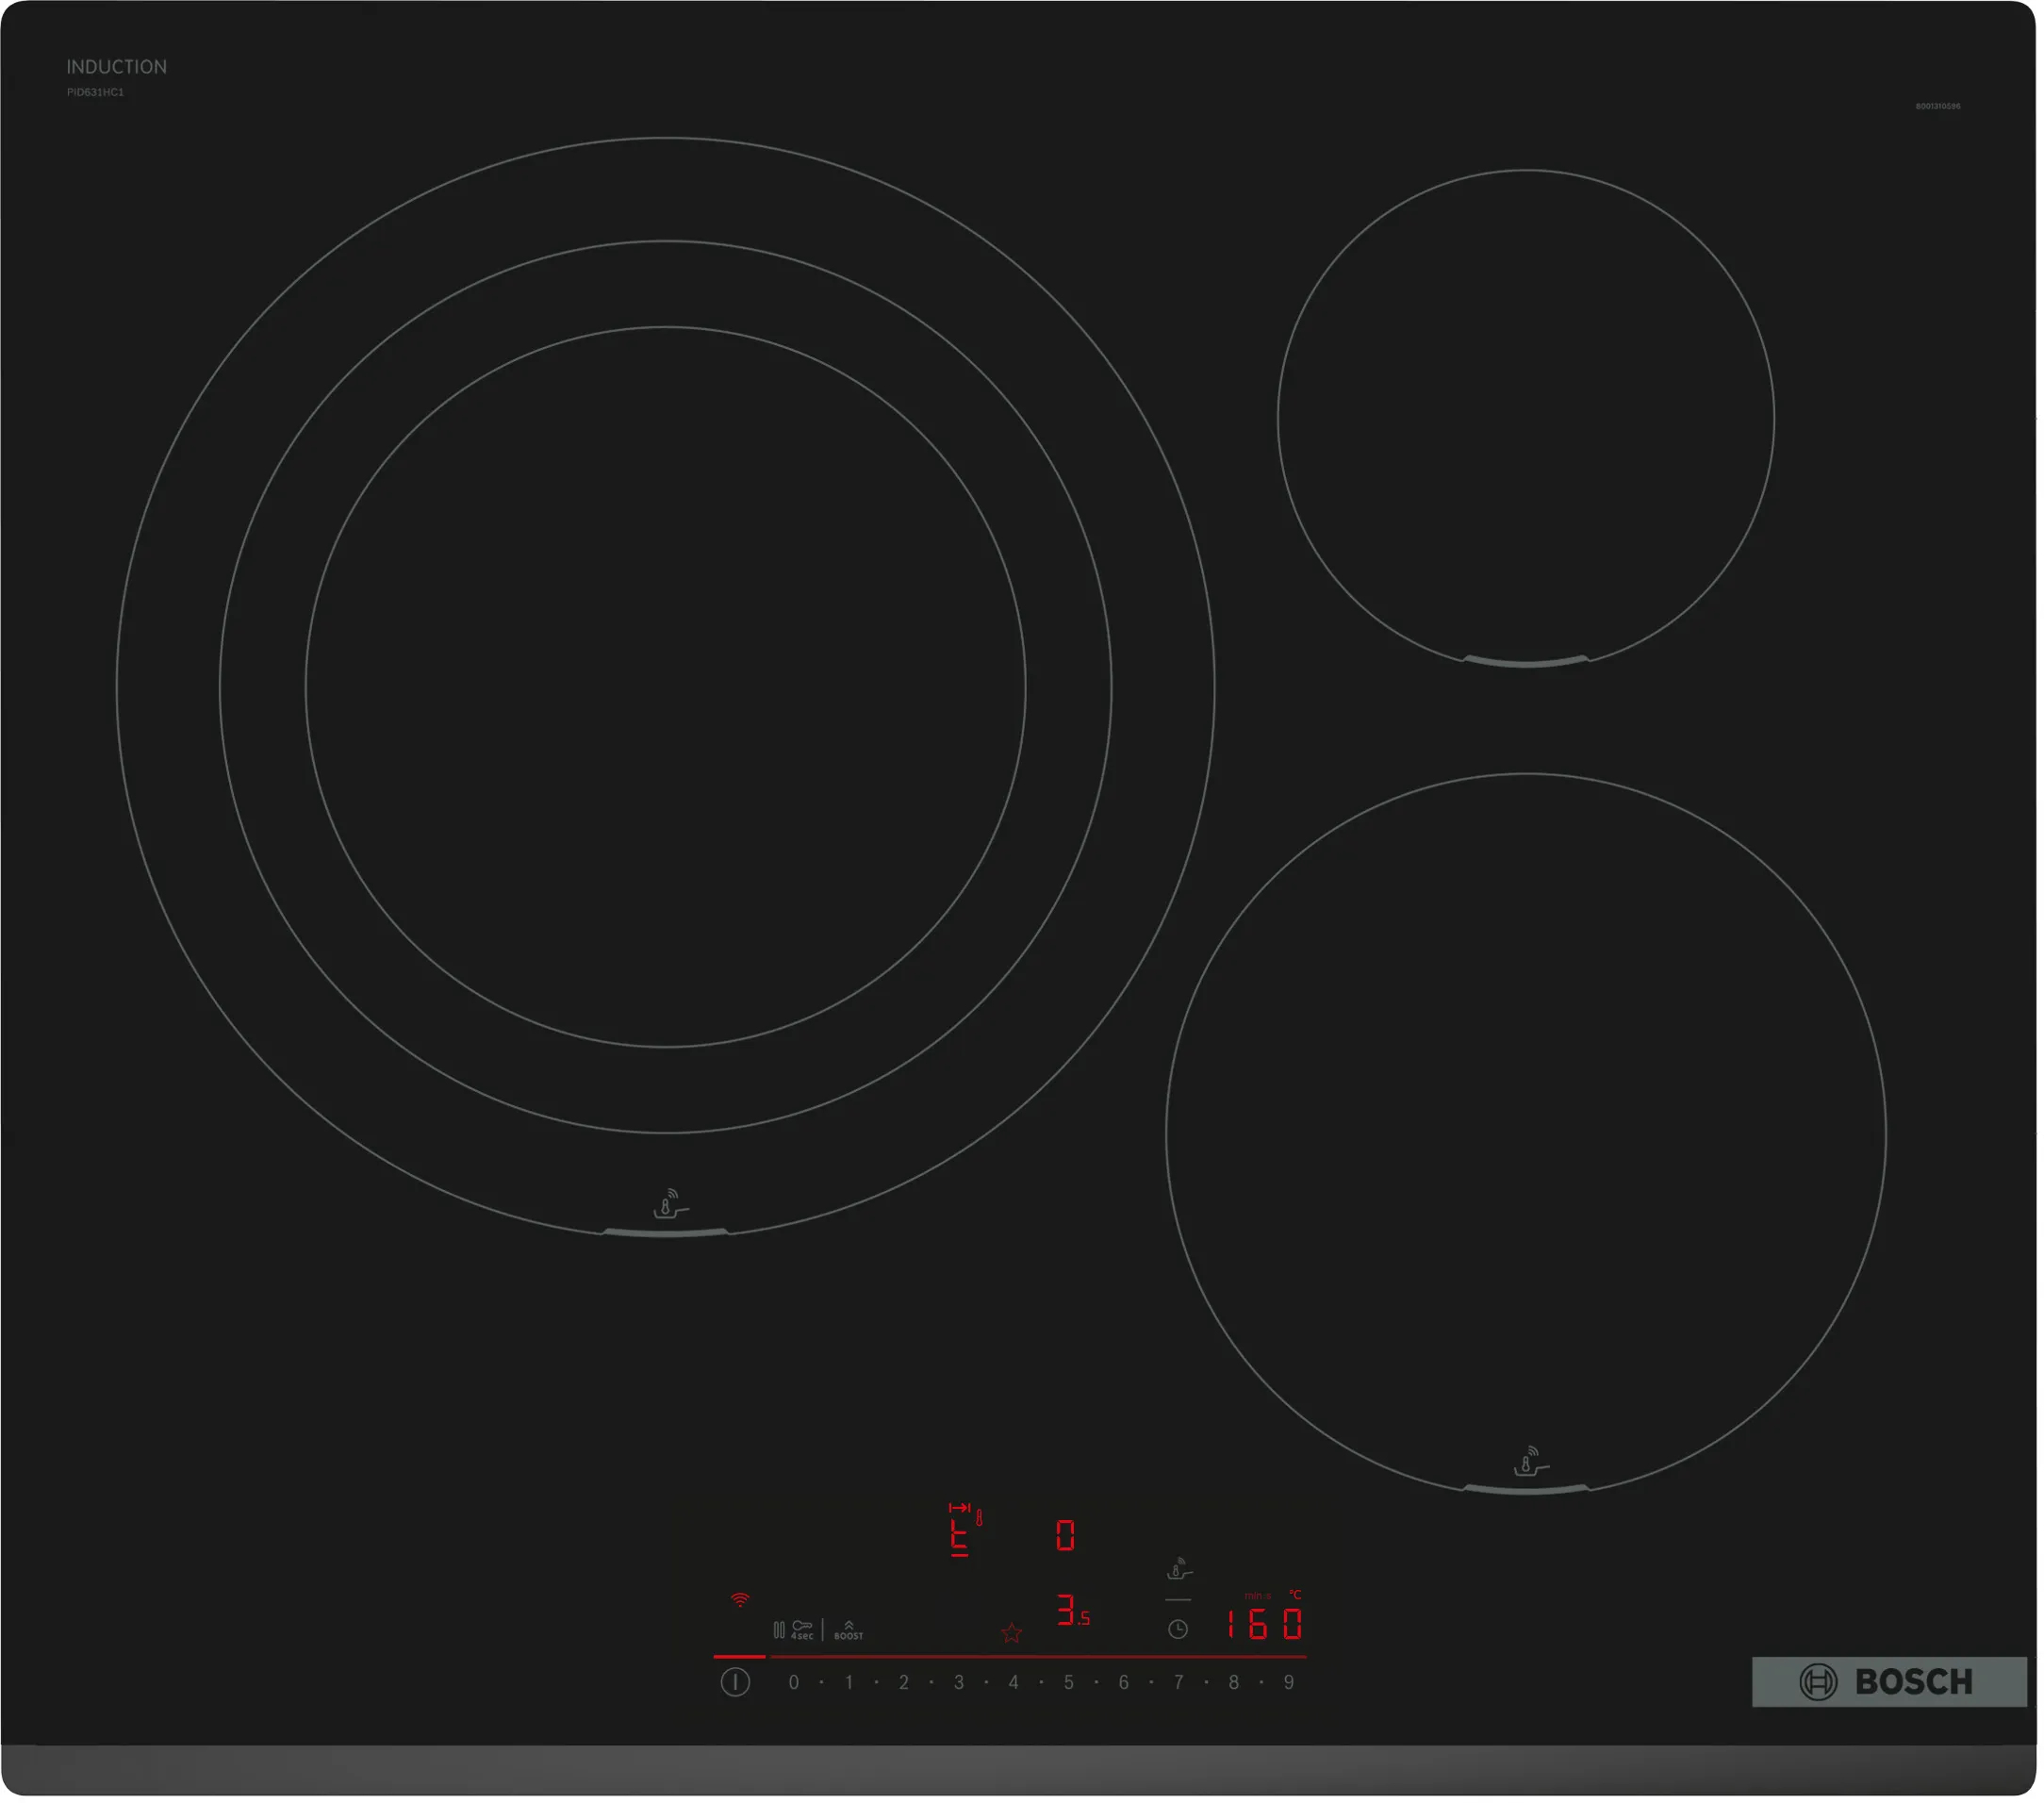Tap the 160 °C temperature display
The width and height of the screenshot is (2044, 1803).
click(1266, 1625)
